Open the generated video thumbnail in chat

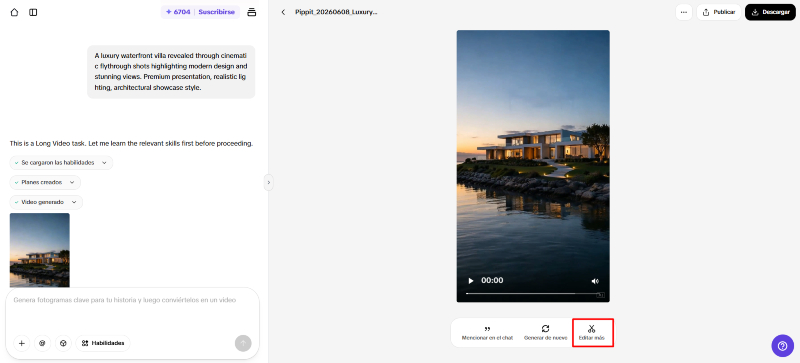tap(39, 250)
